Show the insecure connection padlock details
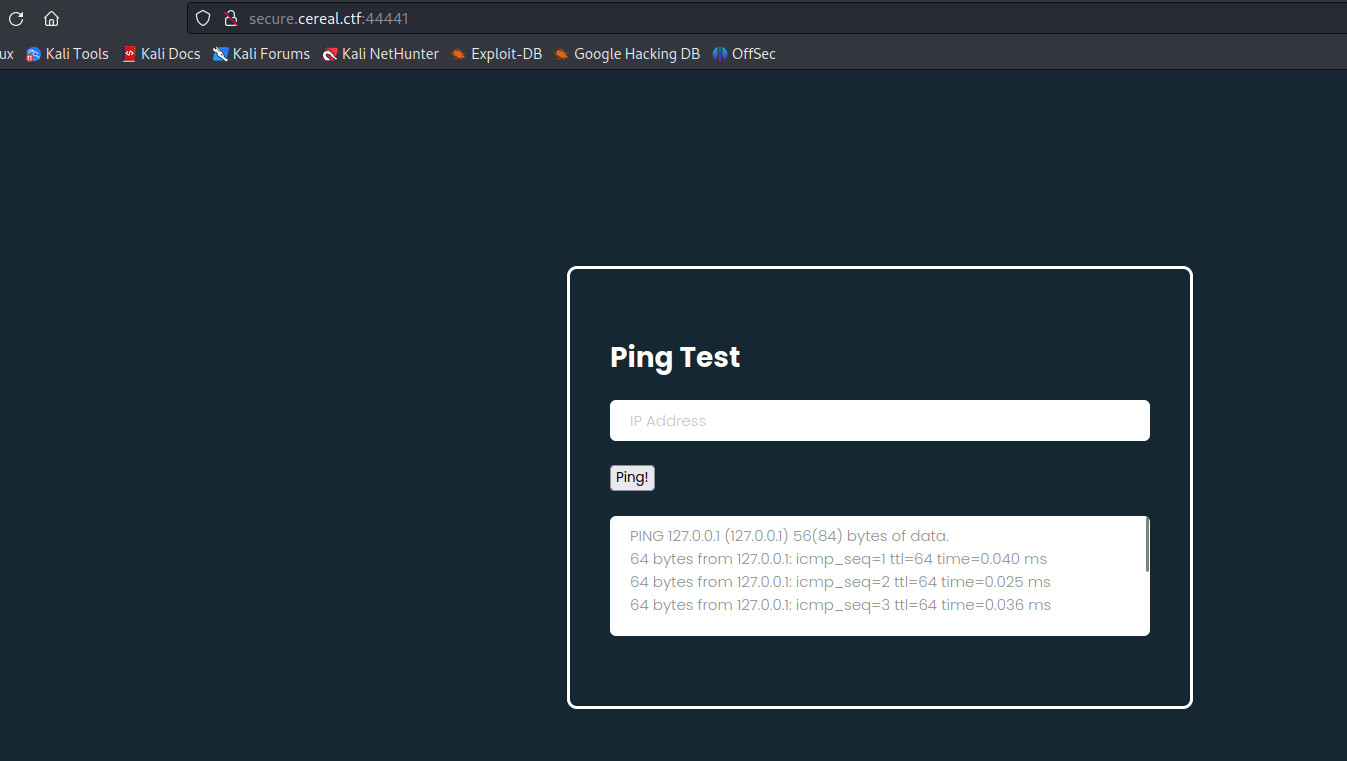Screen dimensions: 1347x761 point(231,18)
